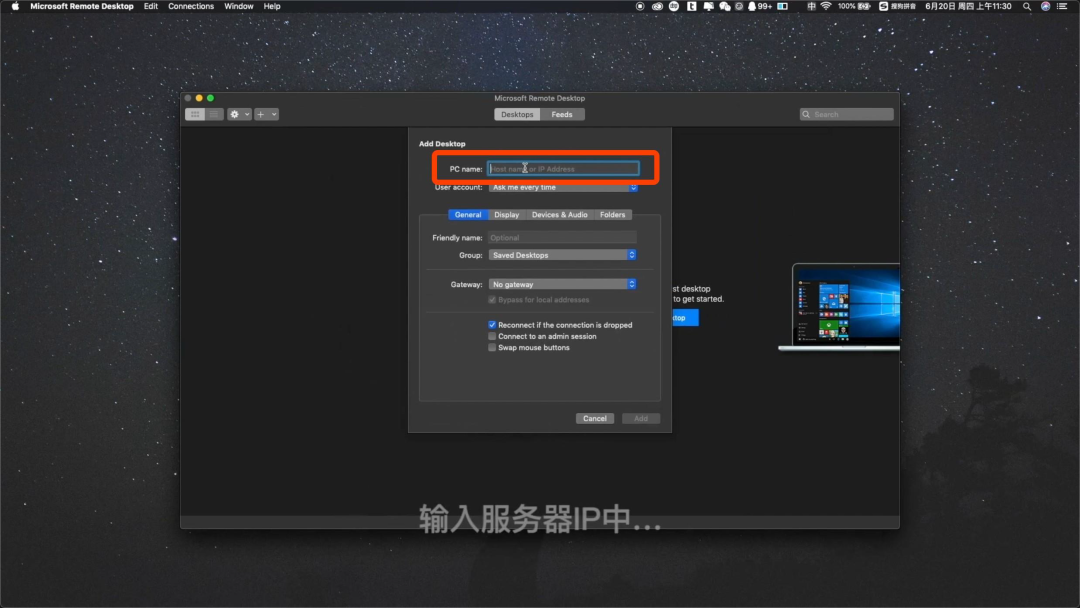Enable Connect to an admin session
Image resolution: width=1080 pixels, height=608 pixels.
click(x=492, y=336)
